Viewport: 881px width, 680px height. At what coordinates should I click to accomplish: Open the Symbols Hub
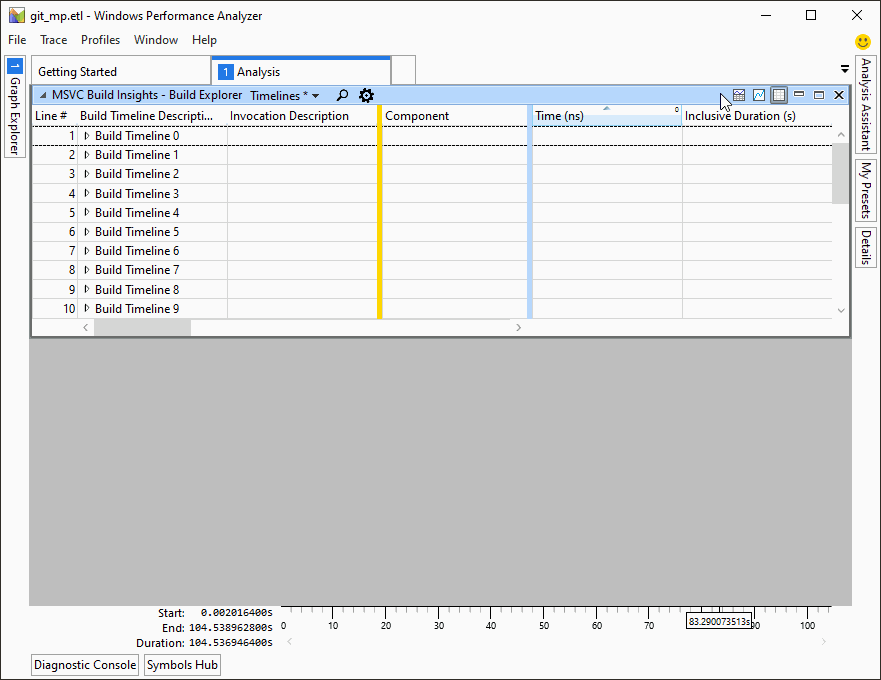(x=182, y=664)
